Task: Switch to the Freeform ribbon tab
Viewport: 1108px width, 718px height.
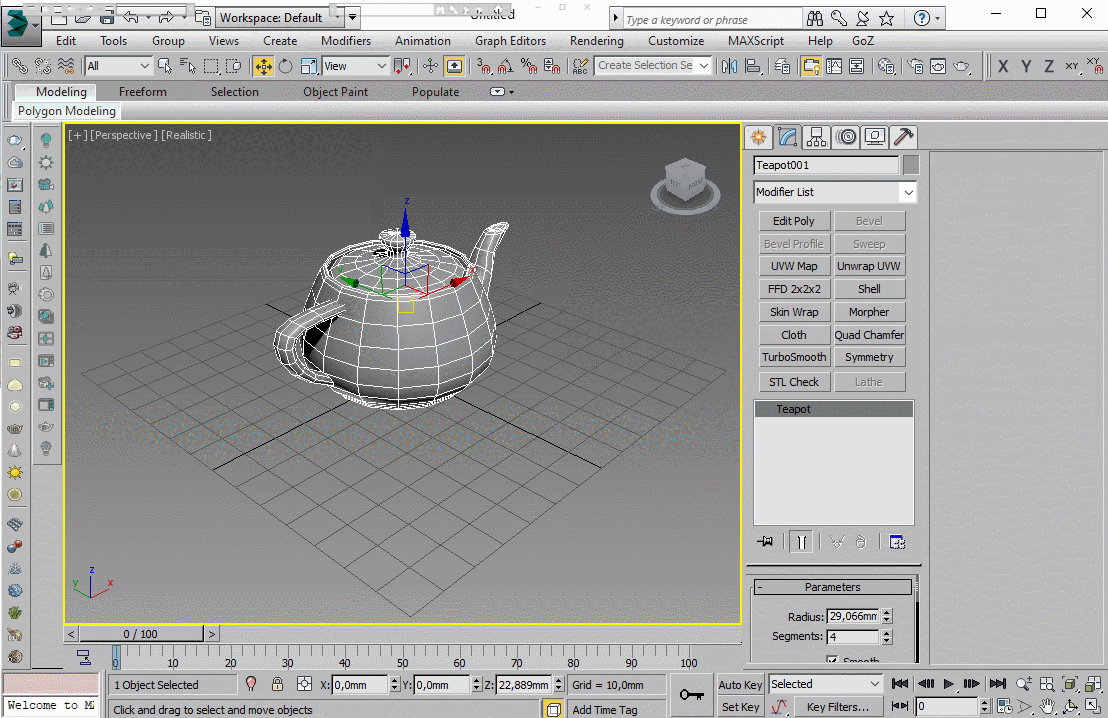Action: [143, 92]
